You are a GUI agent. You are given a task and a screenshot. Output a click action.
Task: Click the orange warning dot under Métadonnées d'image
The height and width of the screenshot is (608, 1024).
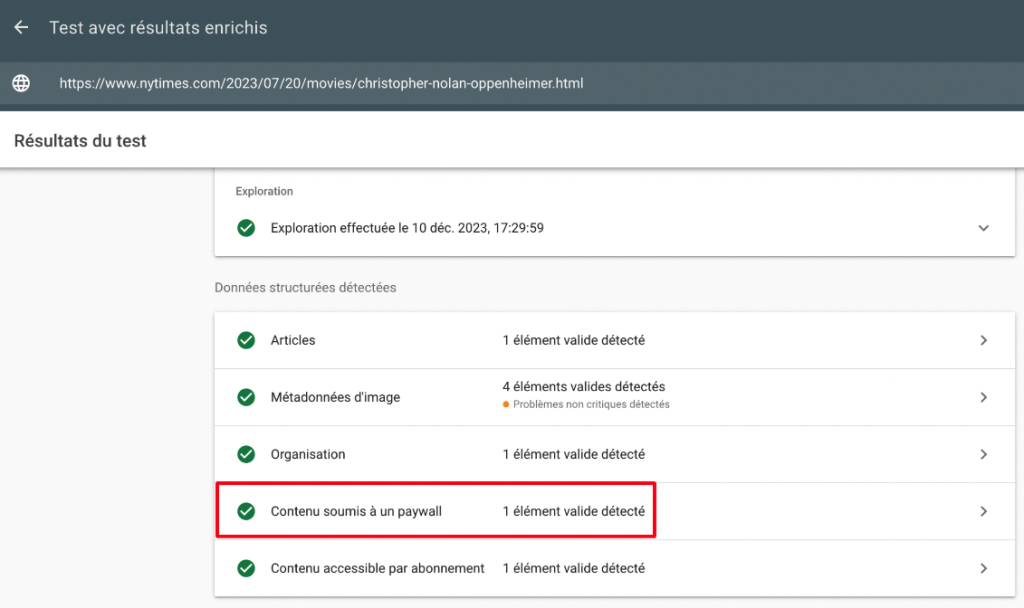(x=503, y=404)
